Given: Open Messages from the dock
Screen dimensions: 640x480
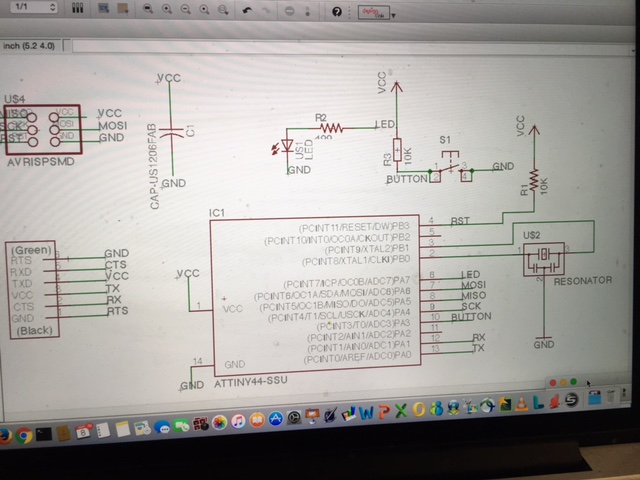Looking at the screenshot, I should click(162, 427).
